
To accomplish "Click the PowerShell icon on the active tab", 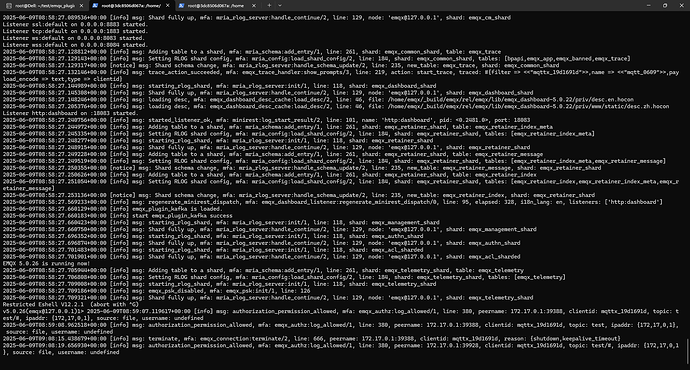I will point(95,6).
